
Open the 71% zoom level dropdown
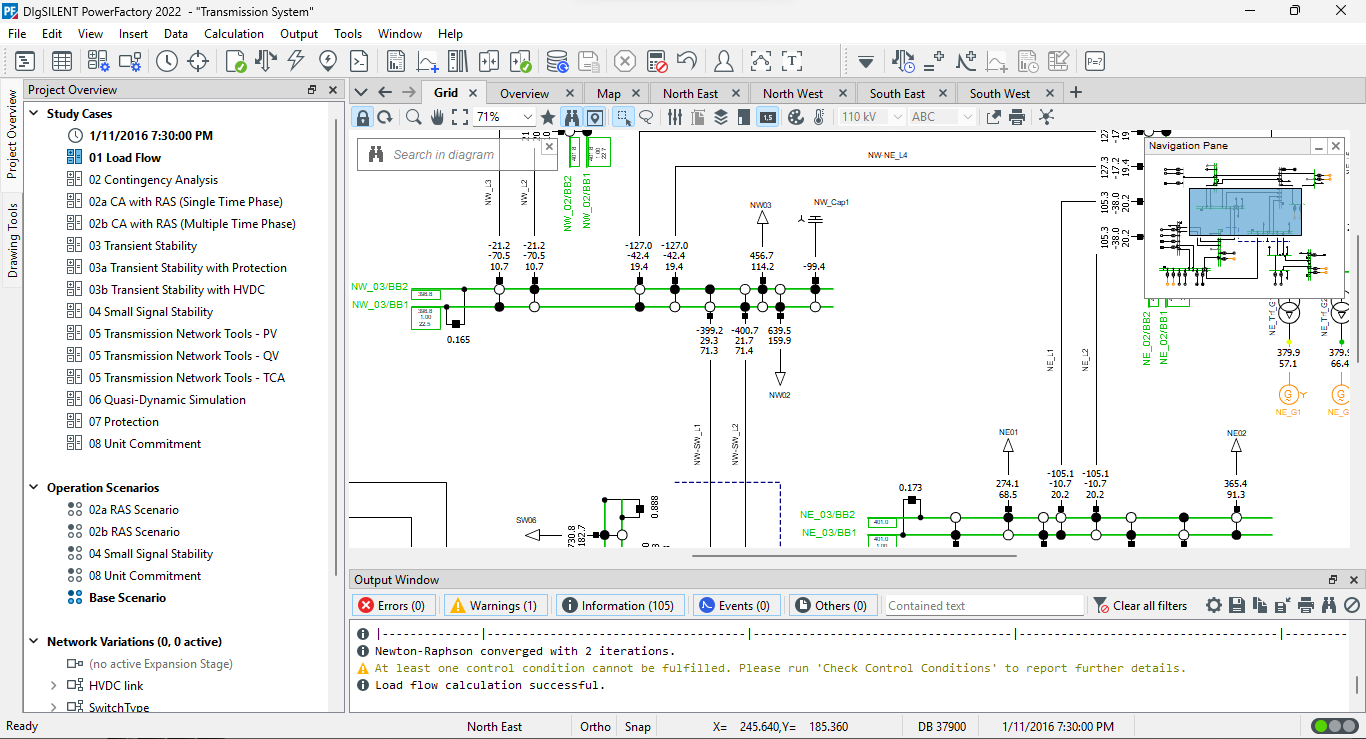pyautogui.click(x=528, y=117)
